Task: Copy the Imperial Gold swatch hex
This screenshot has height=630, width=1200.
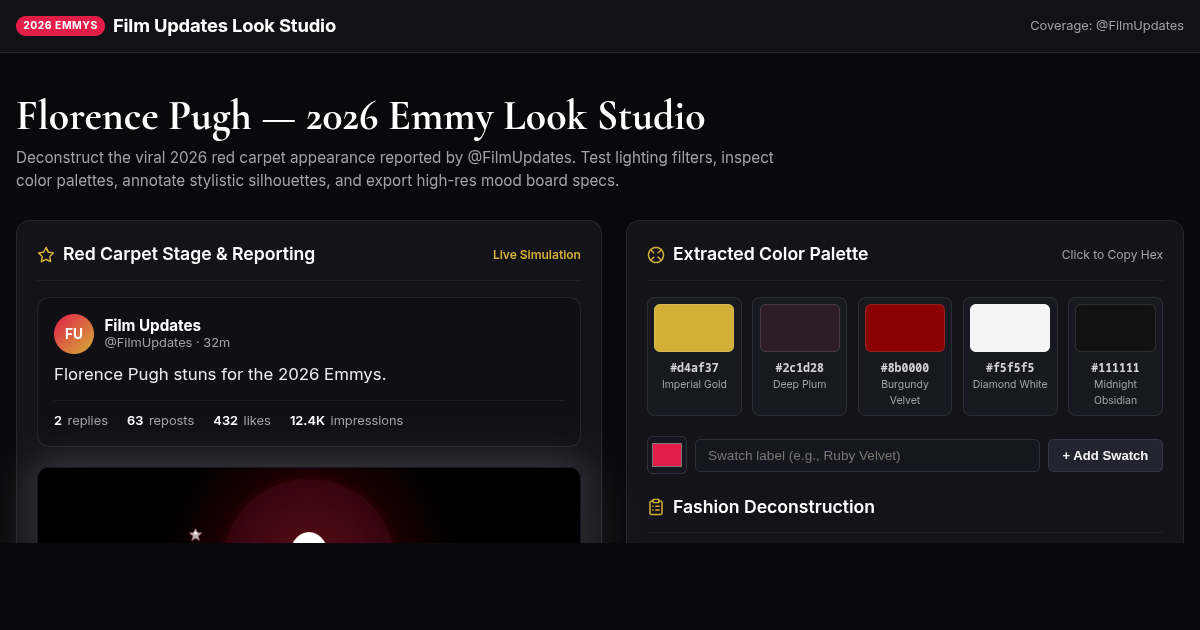Action: click(694, 356)
